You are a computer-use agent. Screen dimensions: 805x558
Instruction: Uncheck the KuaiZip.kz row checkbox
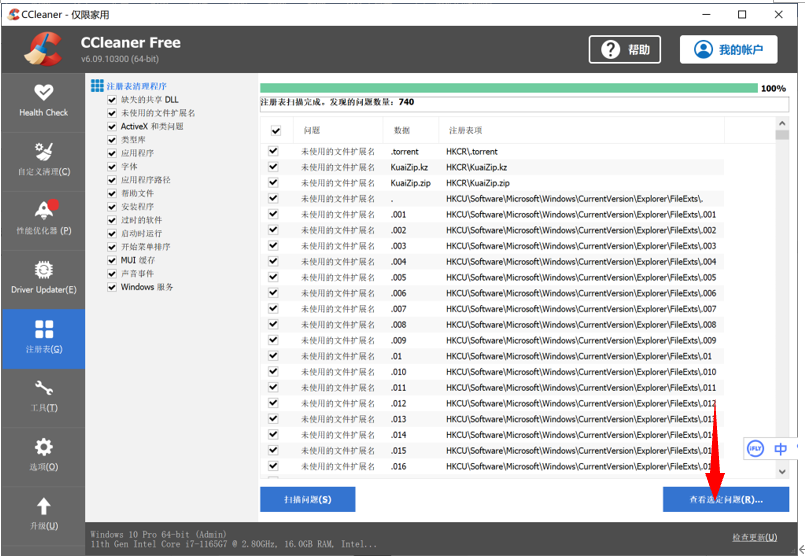273,167
